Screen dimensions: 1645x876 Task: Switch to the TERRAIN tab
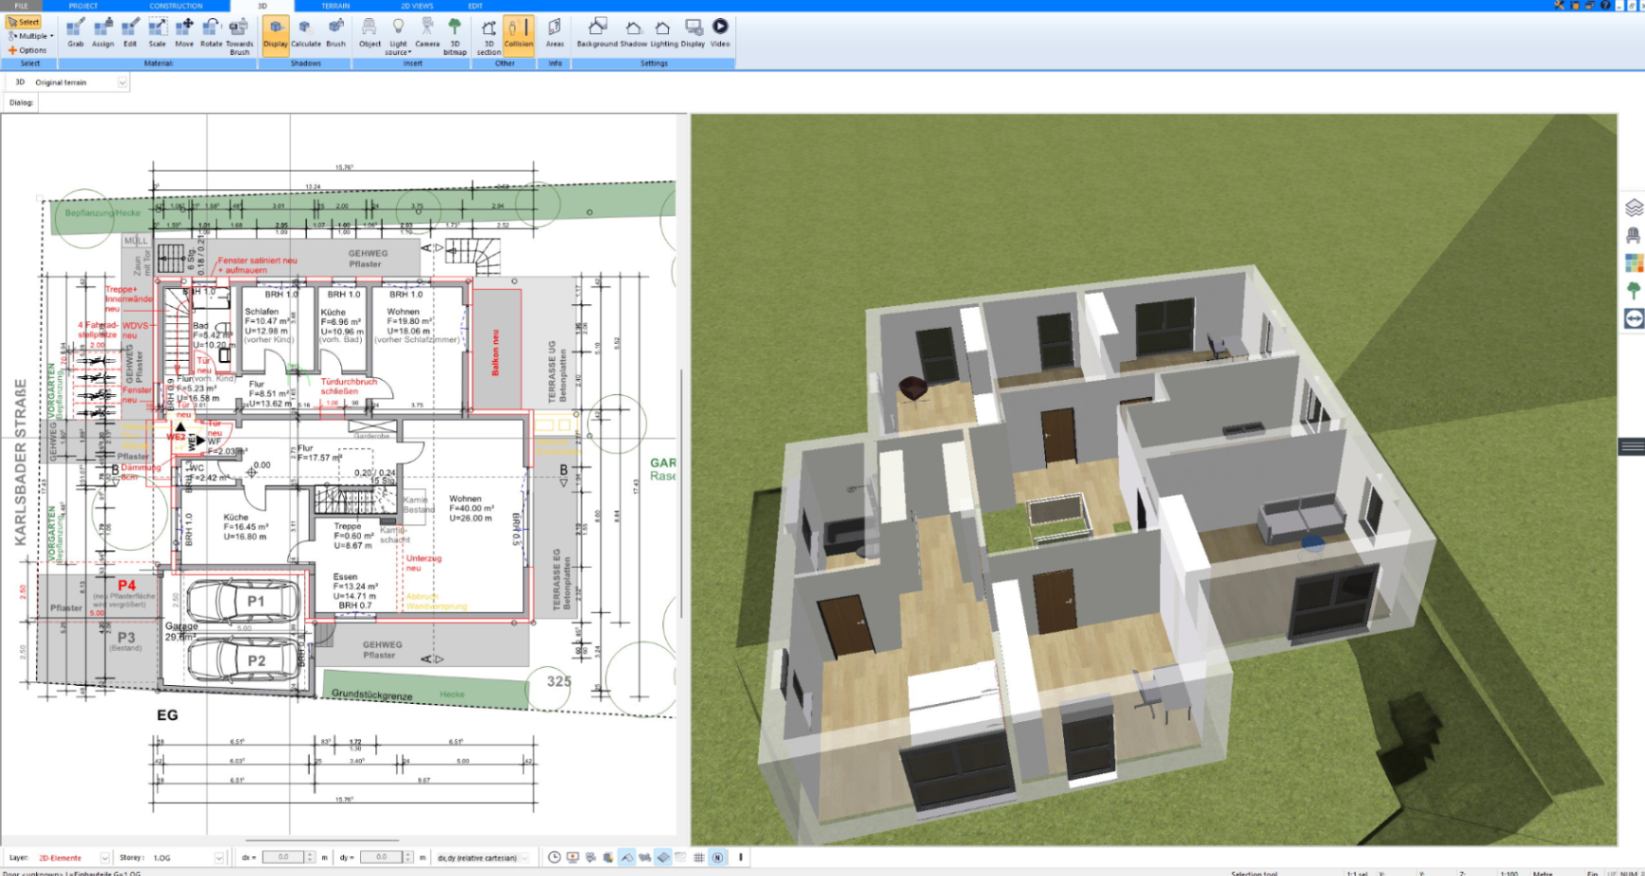(335, 6)
